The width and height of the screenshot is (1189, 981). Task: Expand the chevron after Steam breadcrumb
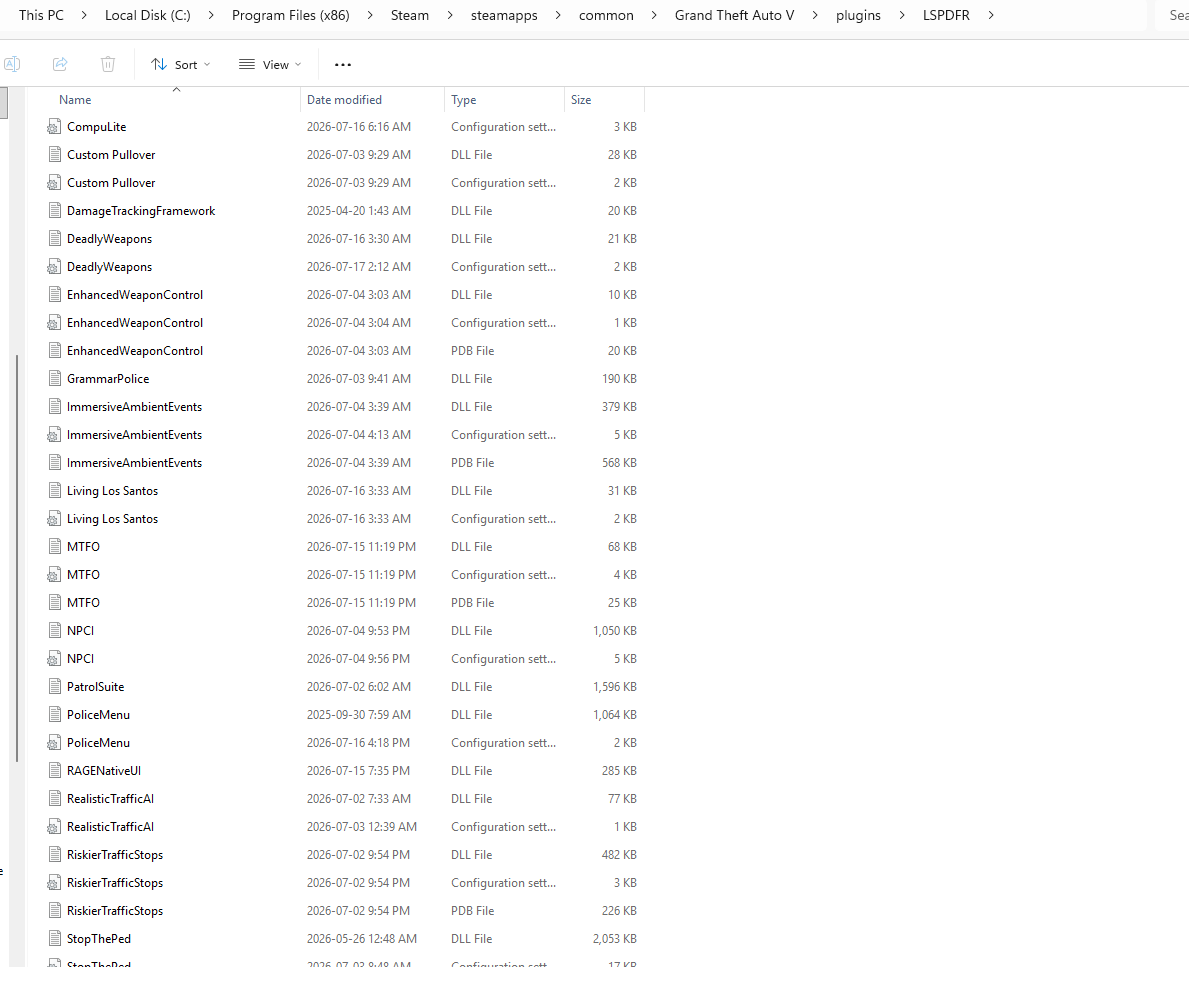(450, 15)
